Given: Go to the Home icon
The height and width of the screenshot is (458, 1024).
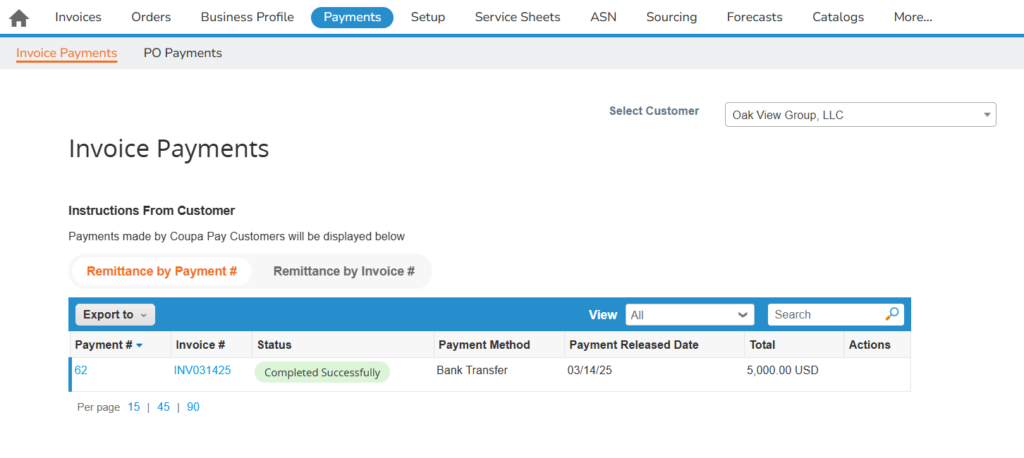Looking at the screenshot, I should (x=19, y=18).
